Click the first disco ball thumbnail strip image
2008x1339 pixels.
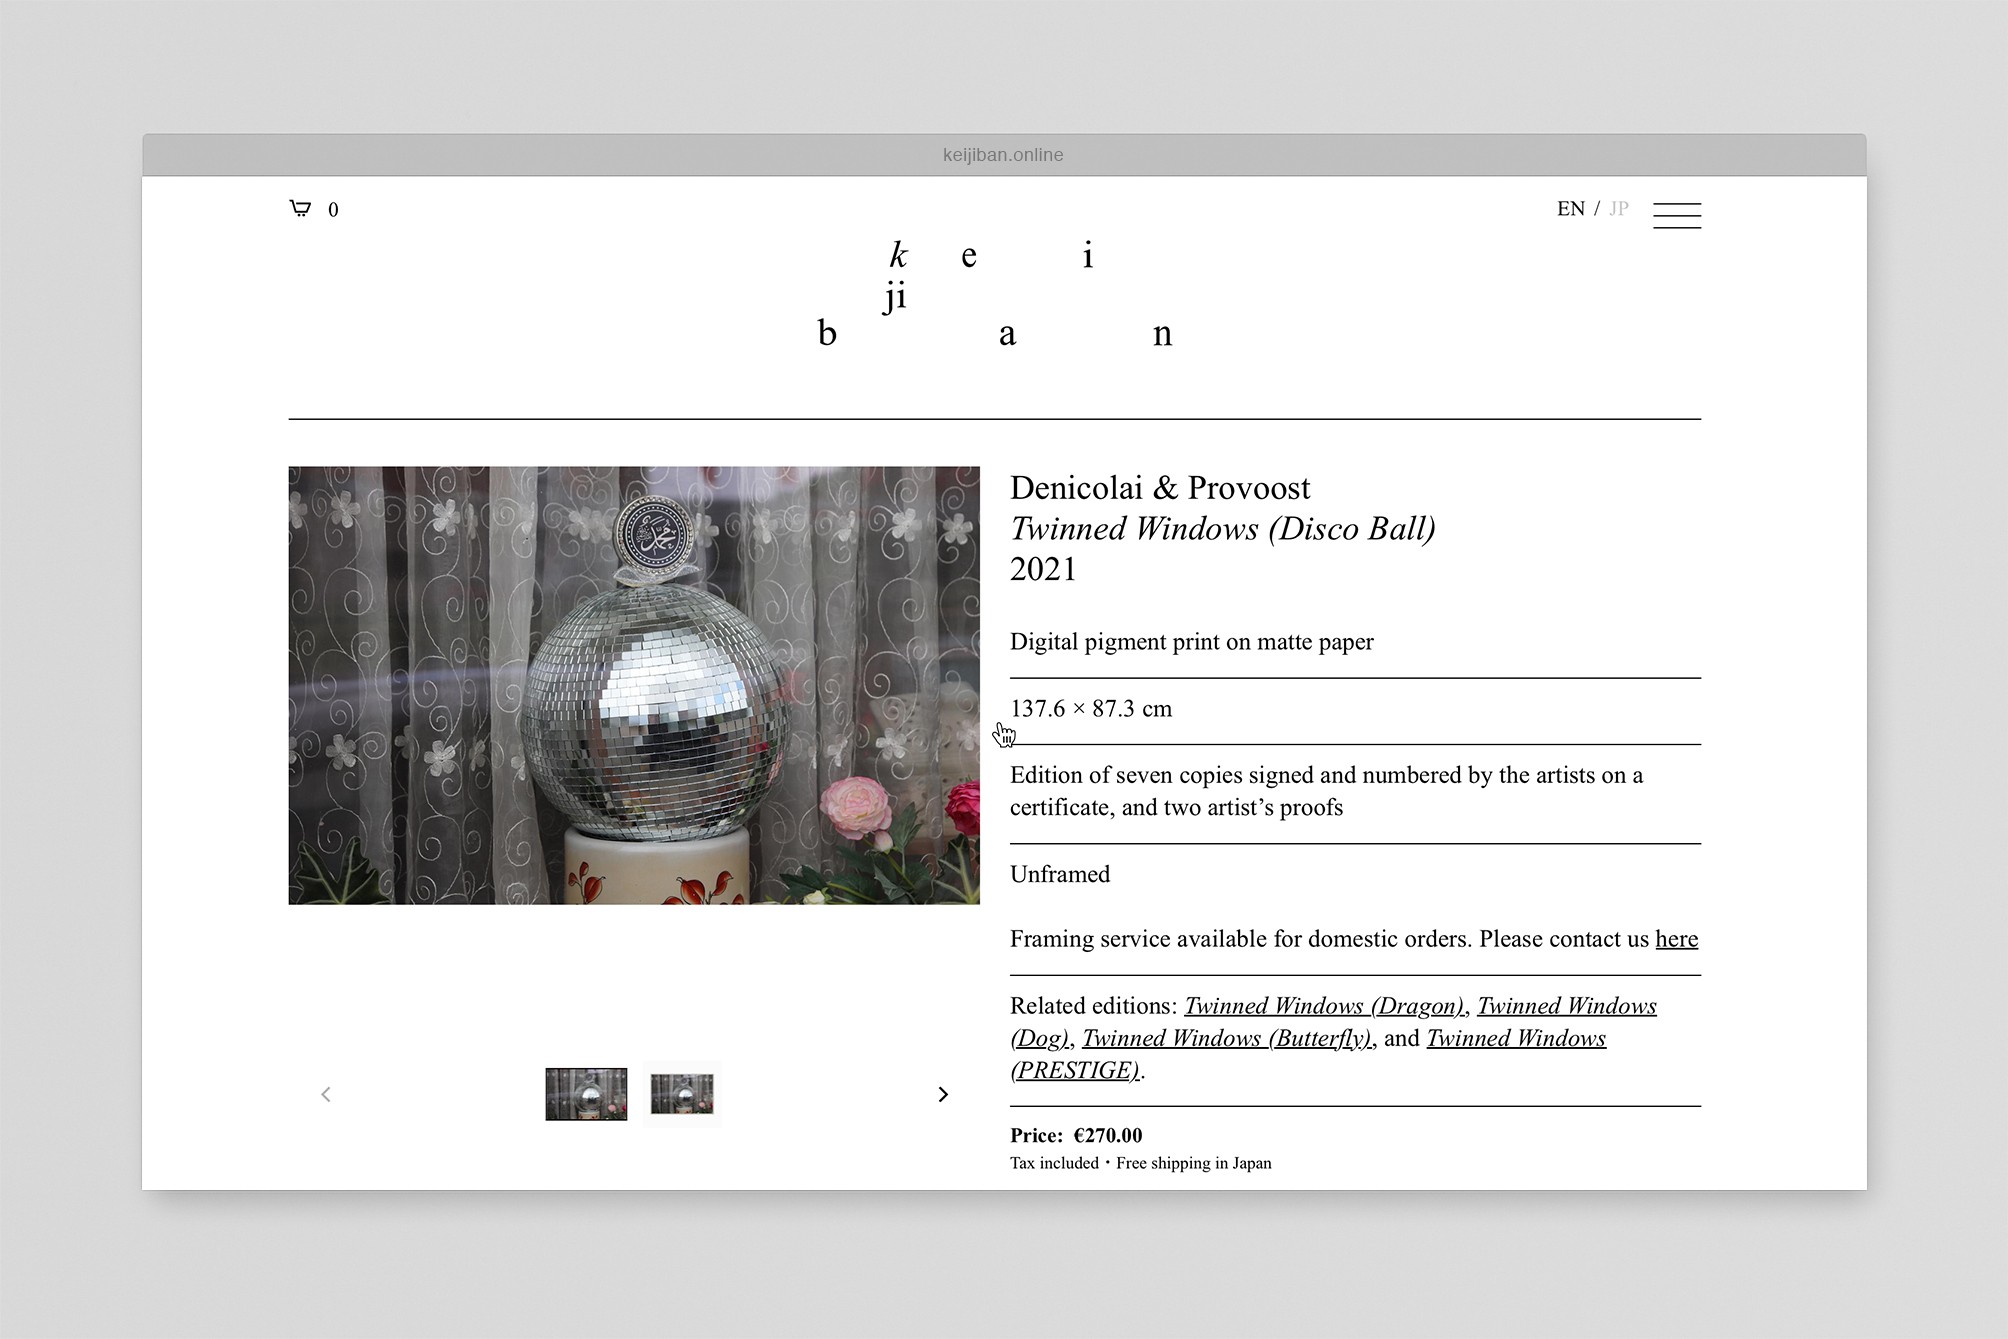(586, 1094)
